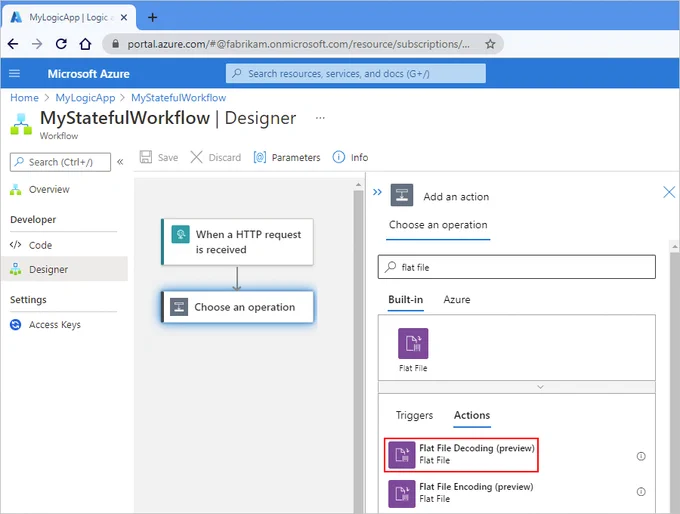Click the Microsoft Azure title

[88, 74]
